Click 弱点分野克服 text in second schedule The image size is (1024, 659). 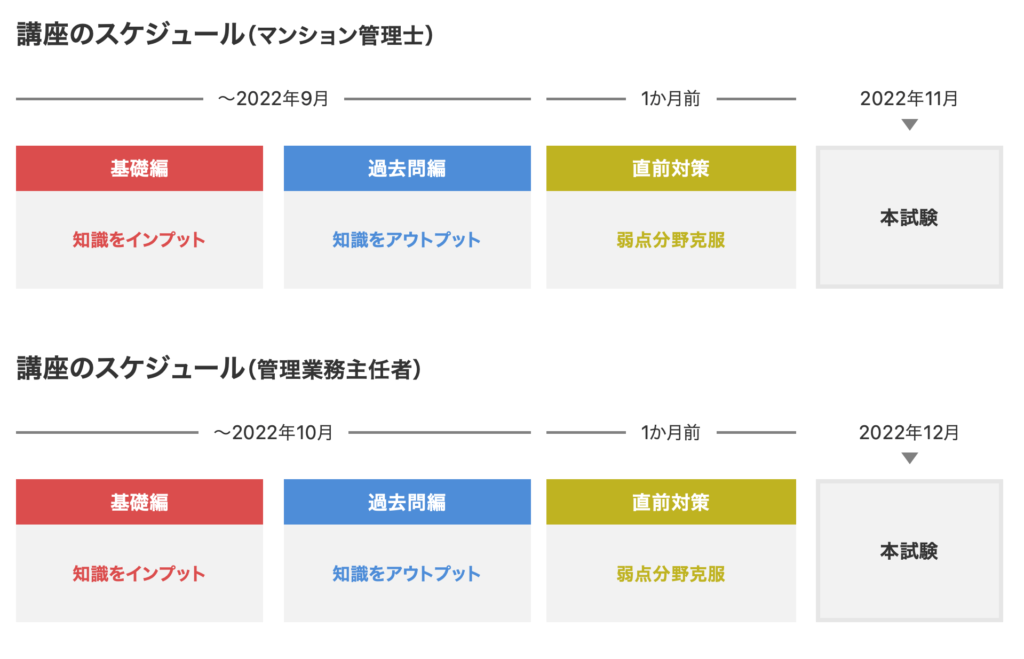click(671, 573)
